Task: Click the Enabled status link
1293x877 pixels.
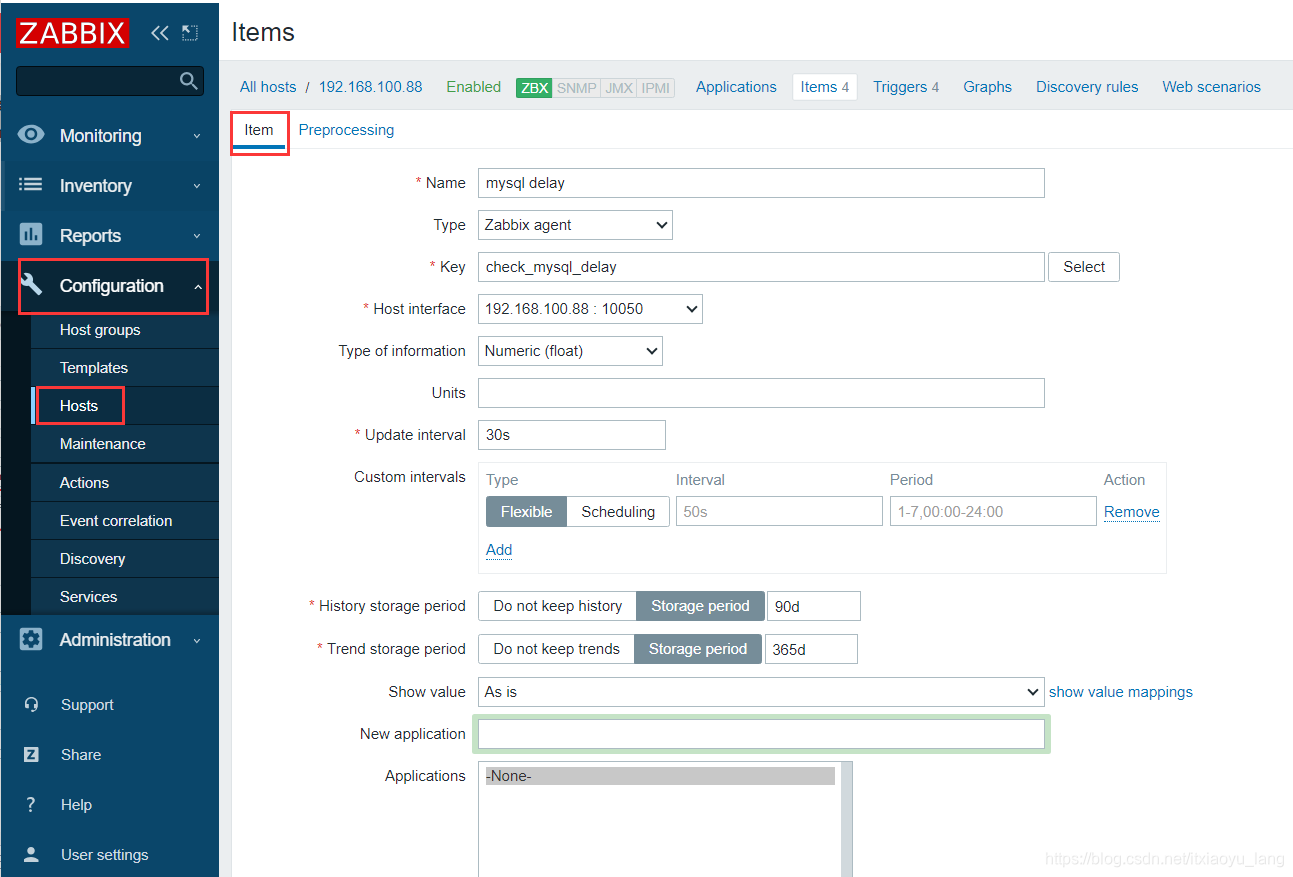Action: point(473,87)
